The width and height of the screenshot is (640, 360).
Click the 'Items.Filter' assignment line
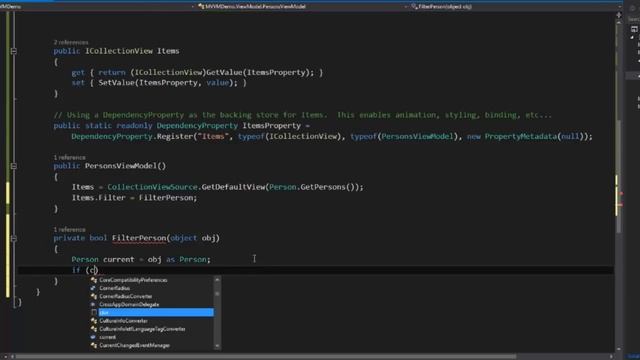pos(134,198)
